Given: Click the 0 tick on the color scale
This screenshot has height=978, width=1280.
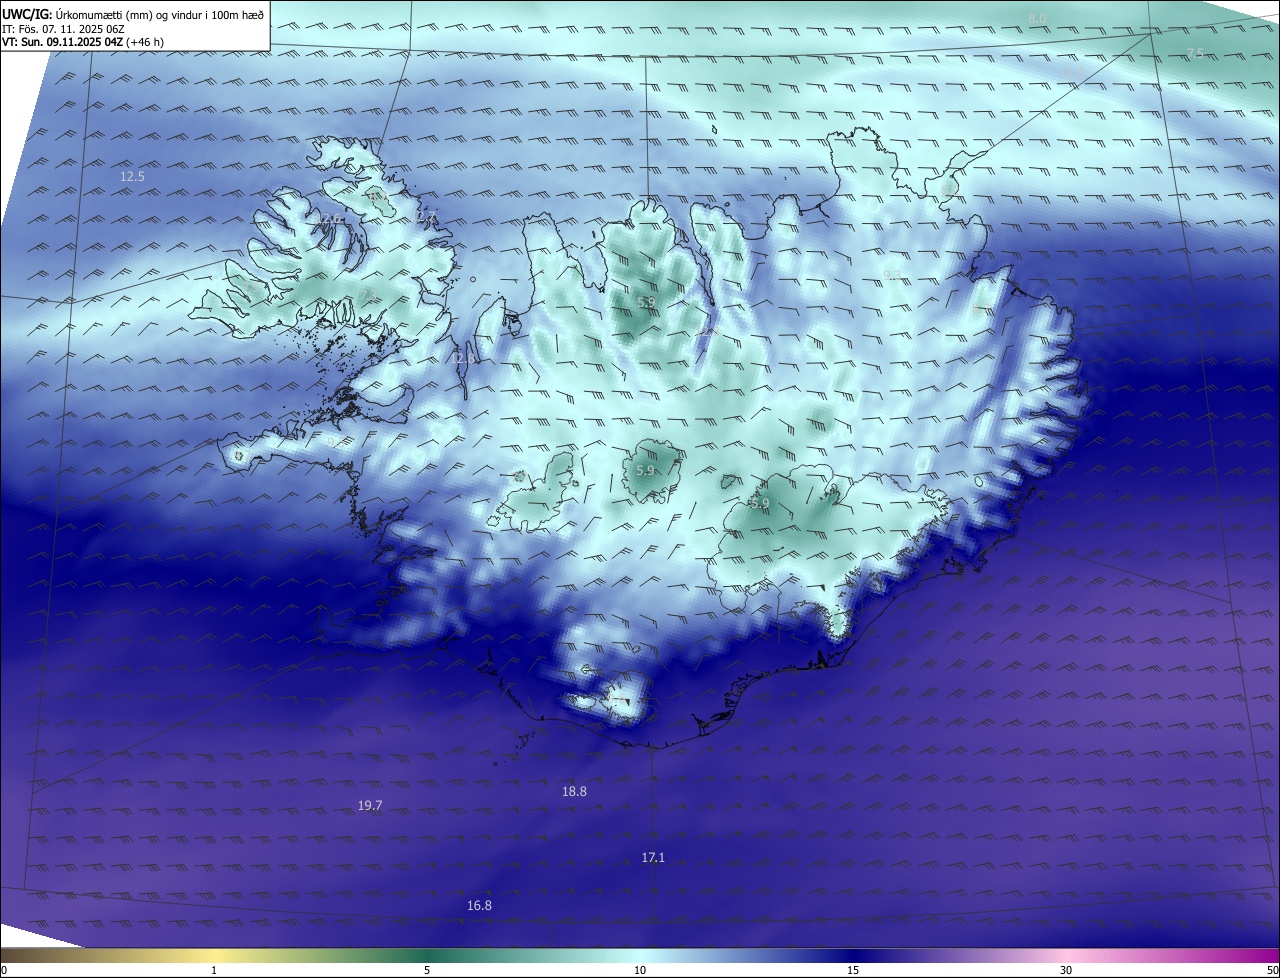Looking at the screenshot, I should (4, 970).
